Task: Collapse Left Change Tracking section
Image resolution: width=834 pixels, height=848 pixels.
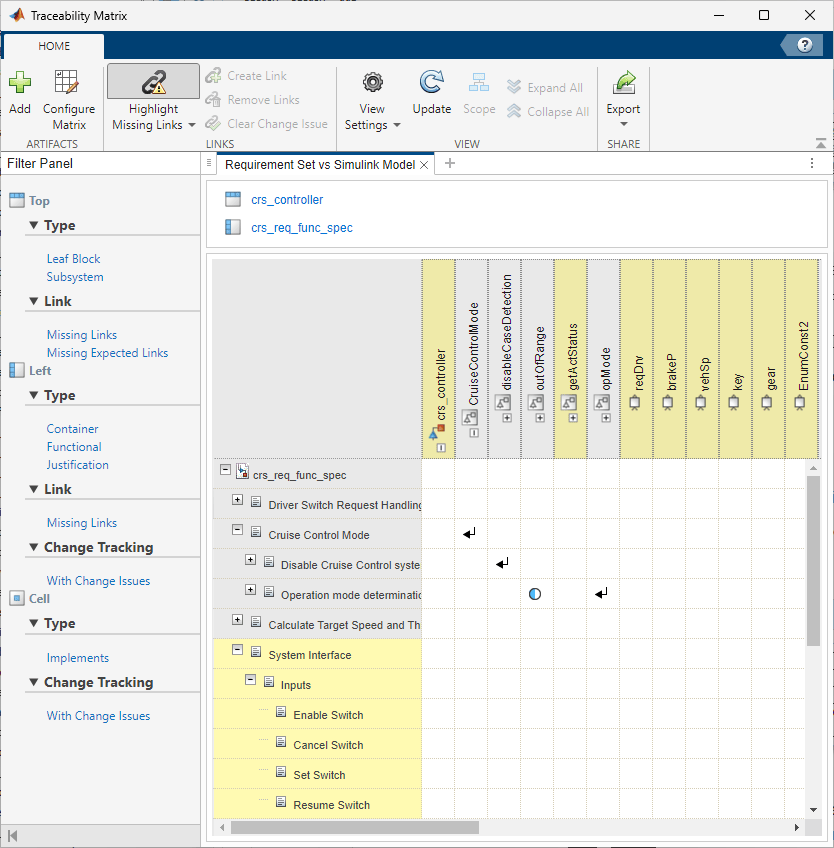Action: coord(34,547)
